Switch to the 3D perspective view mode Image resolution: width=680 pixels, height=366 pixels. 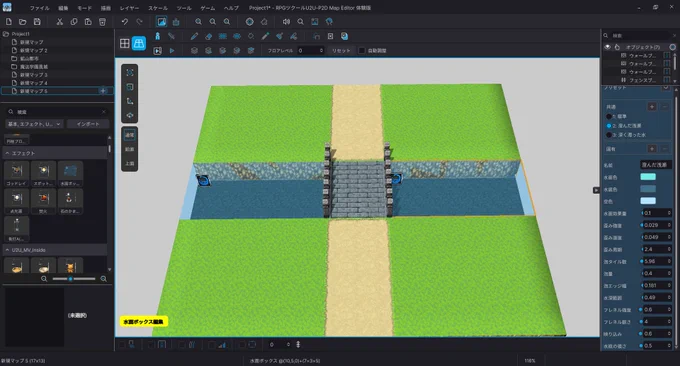(x=139, y=43)
